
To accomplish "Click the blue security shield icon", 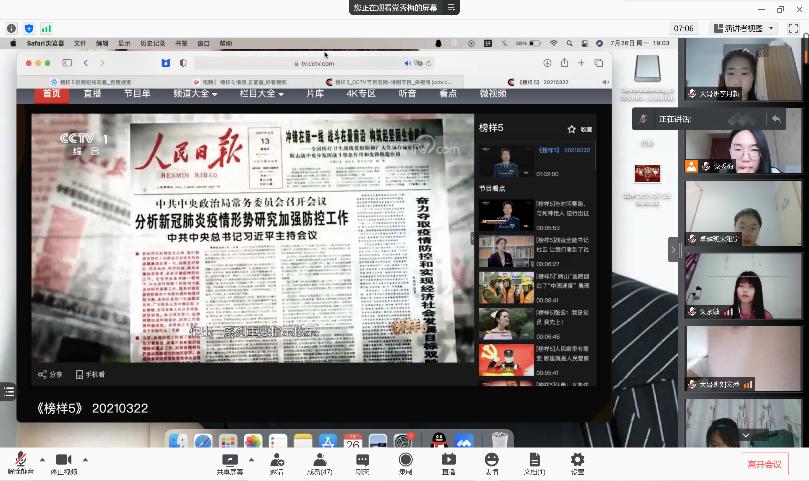I will 29,28.
